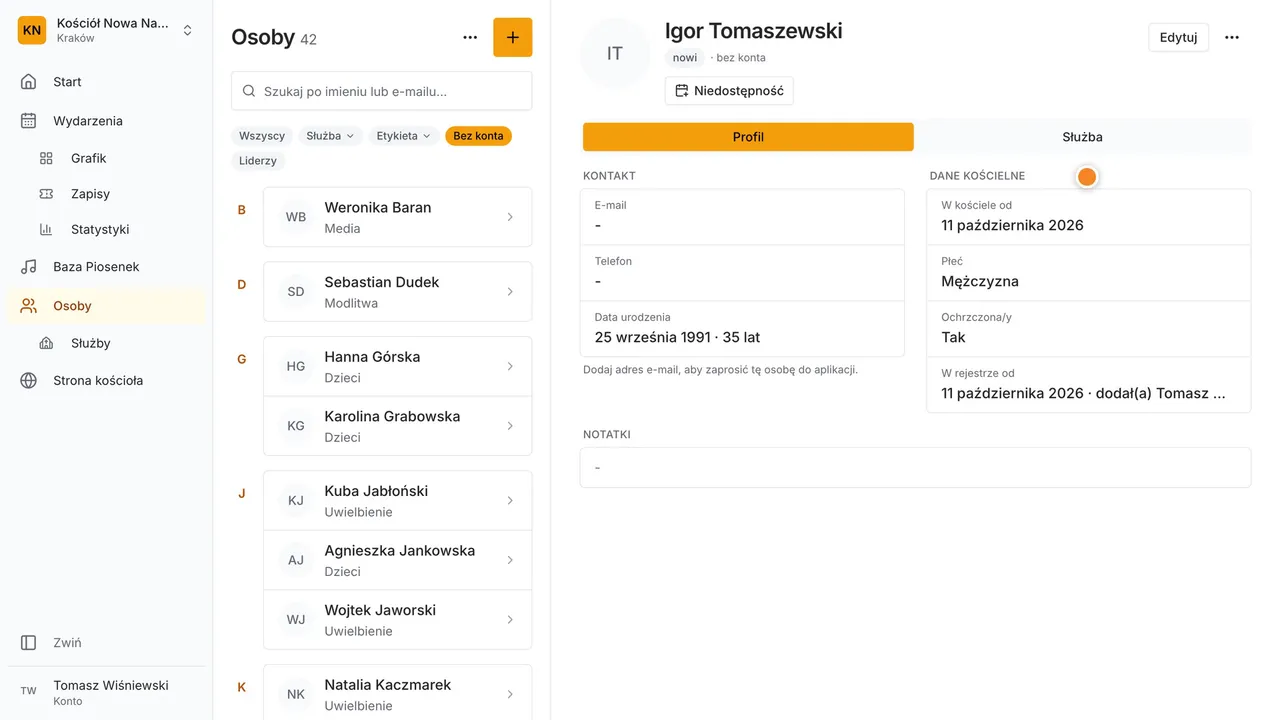Switch to the Profil tab

748,137
